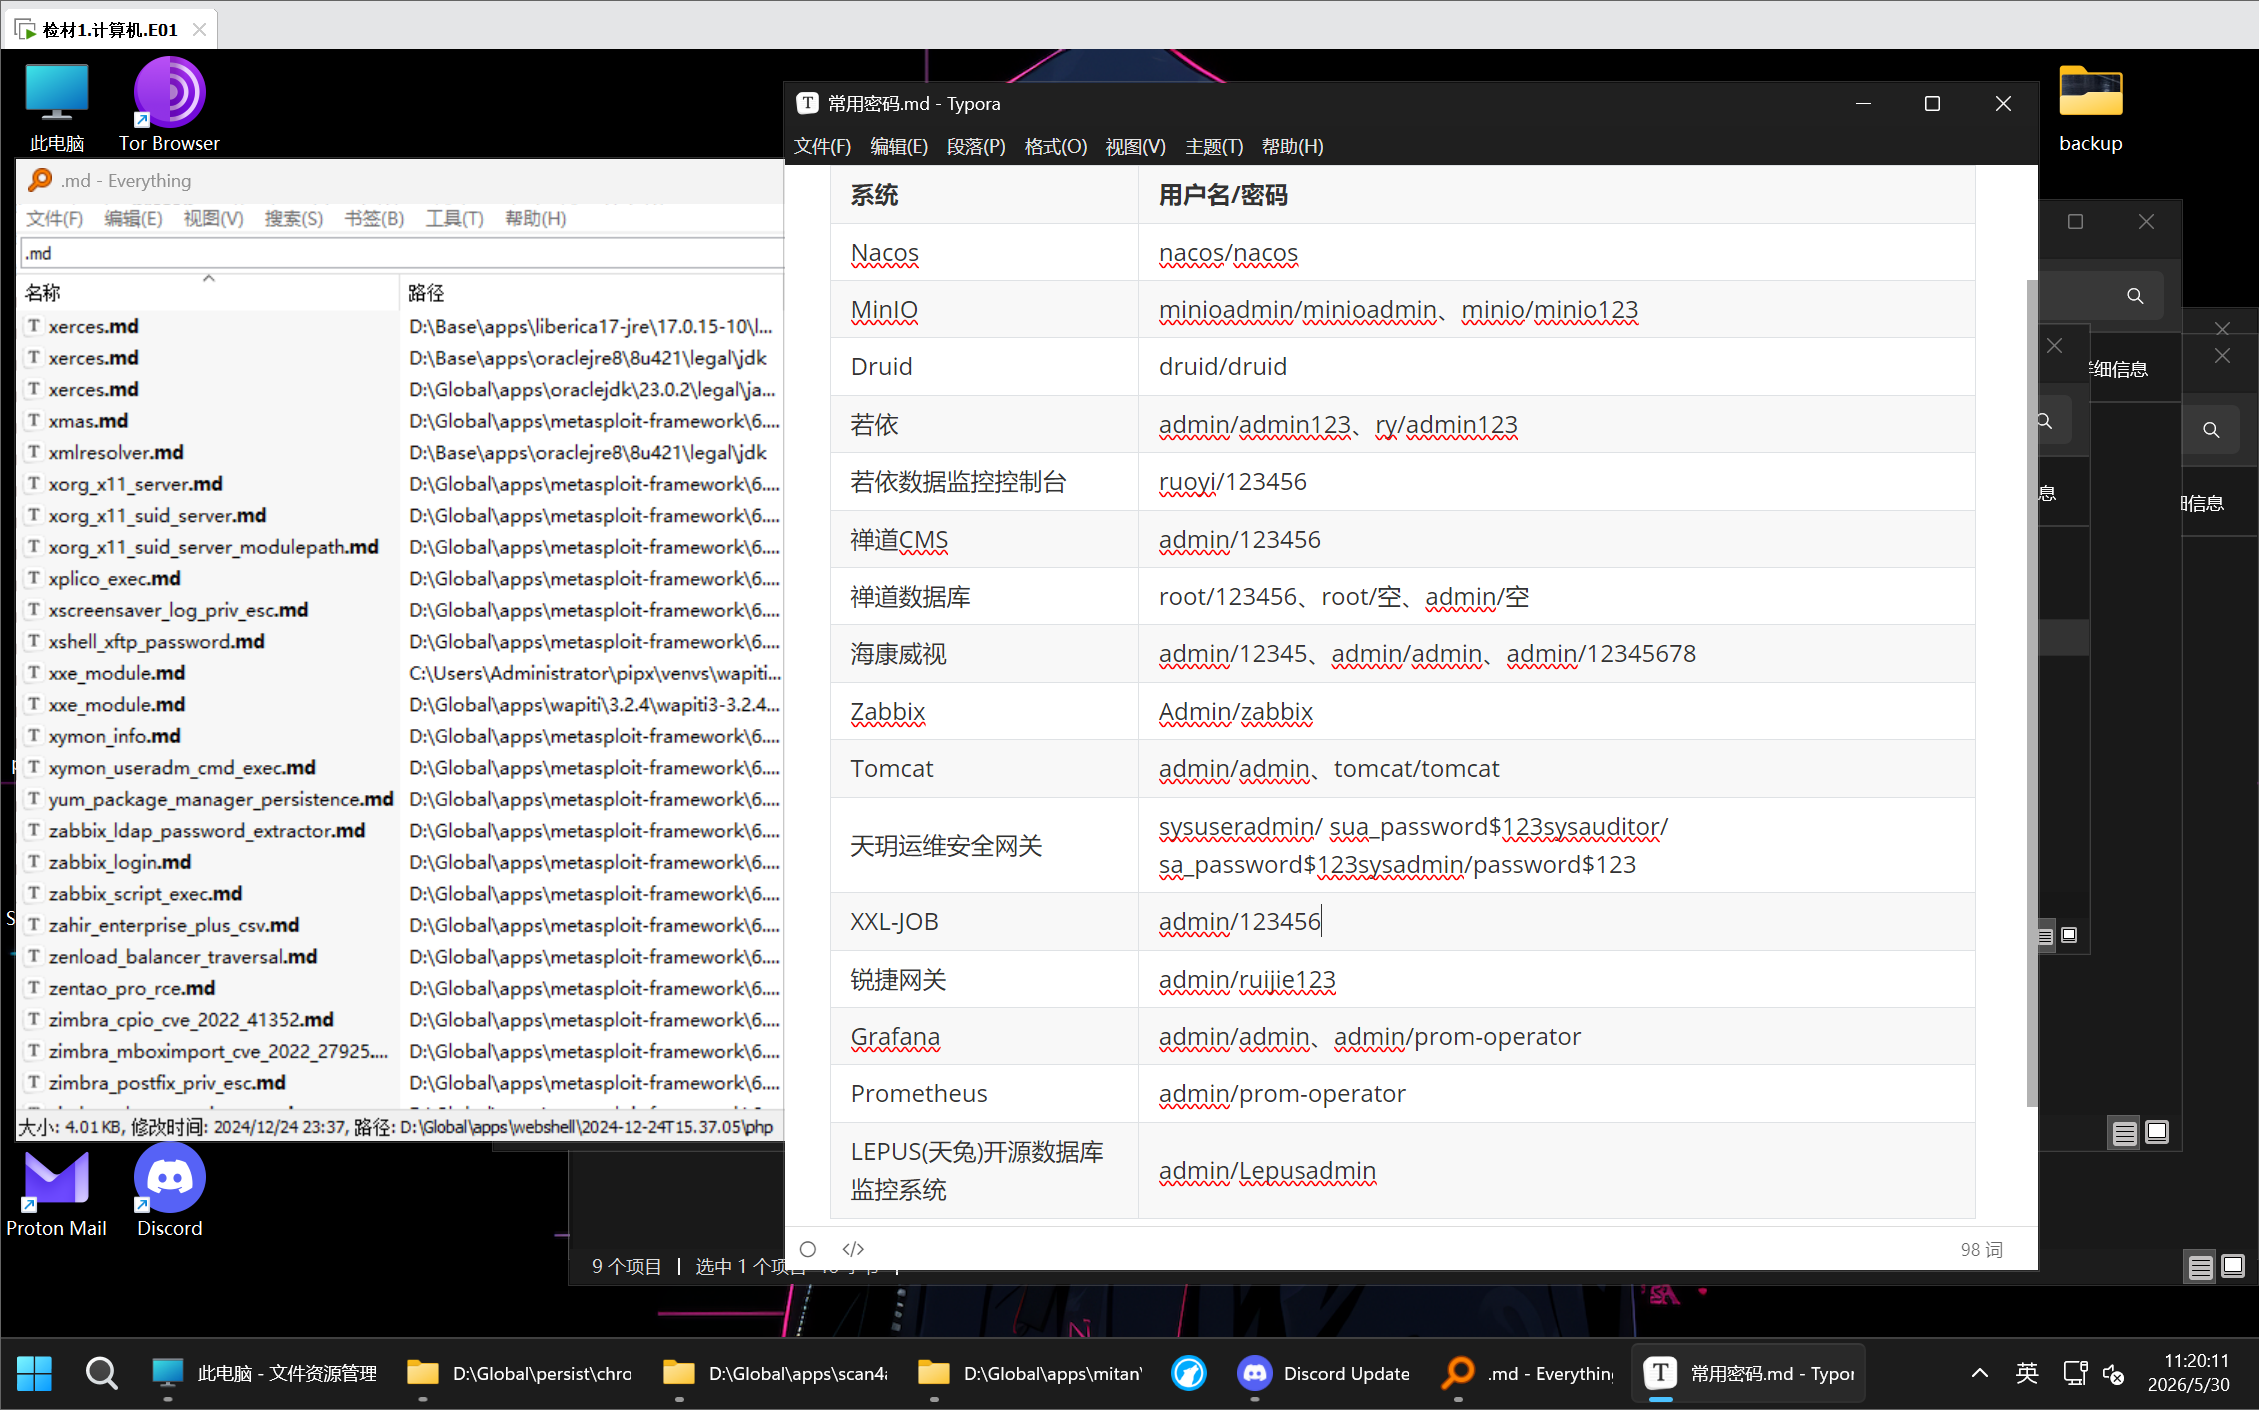This screenshot has width=2259, height=1410.
Task: Open Typora 主题(T) menu
Action: [1214, 147]
